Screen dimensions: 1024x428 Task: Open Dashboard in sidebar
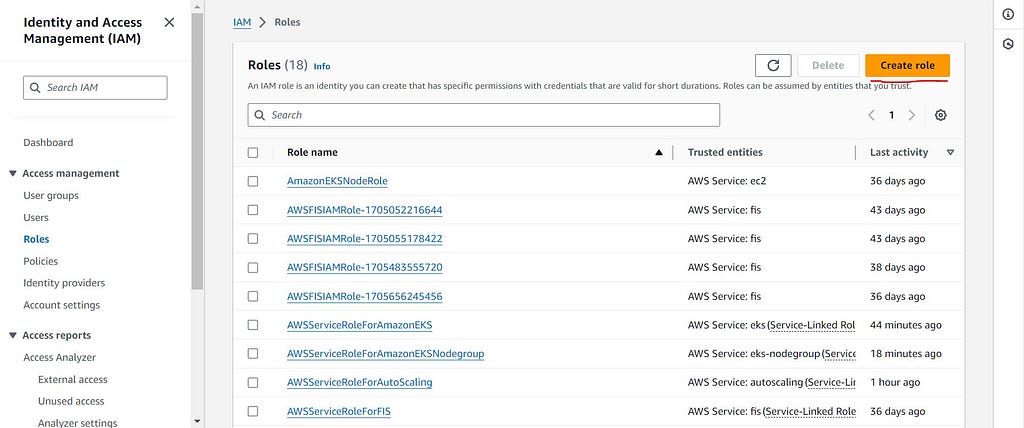[x=48, y=142]
